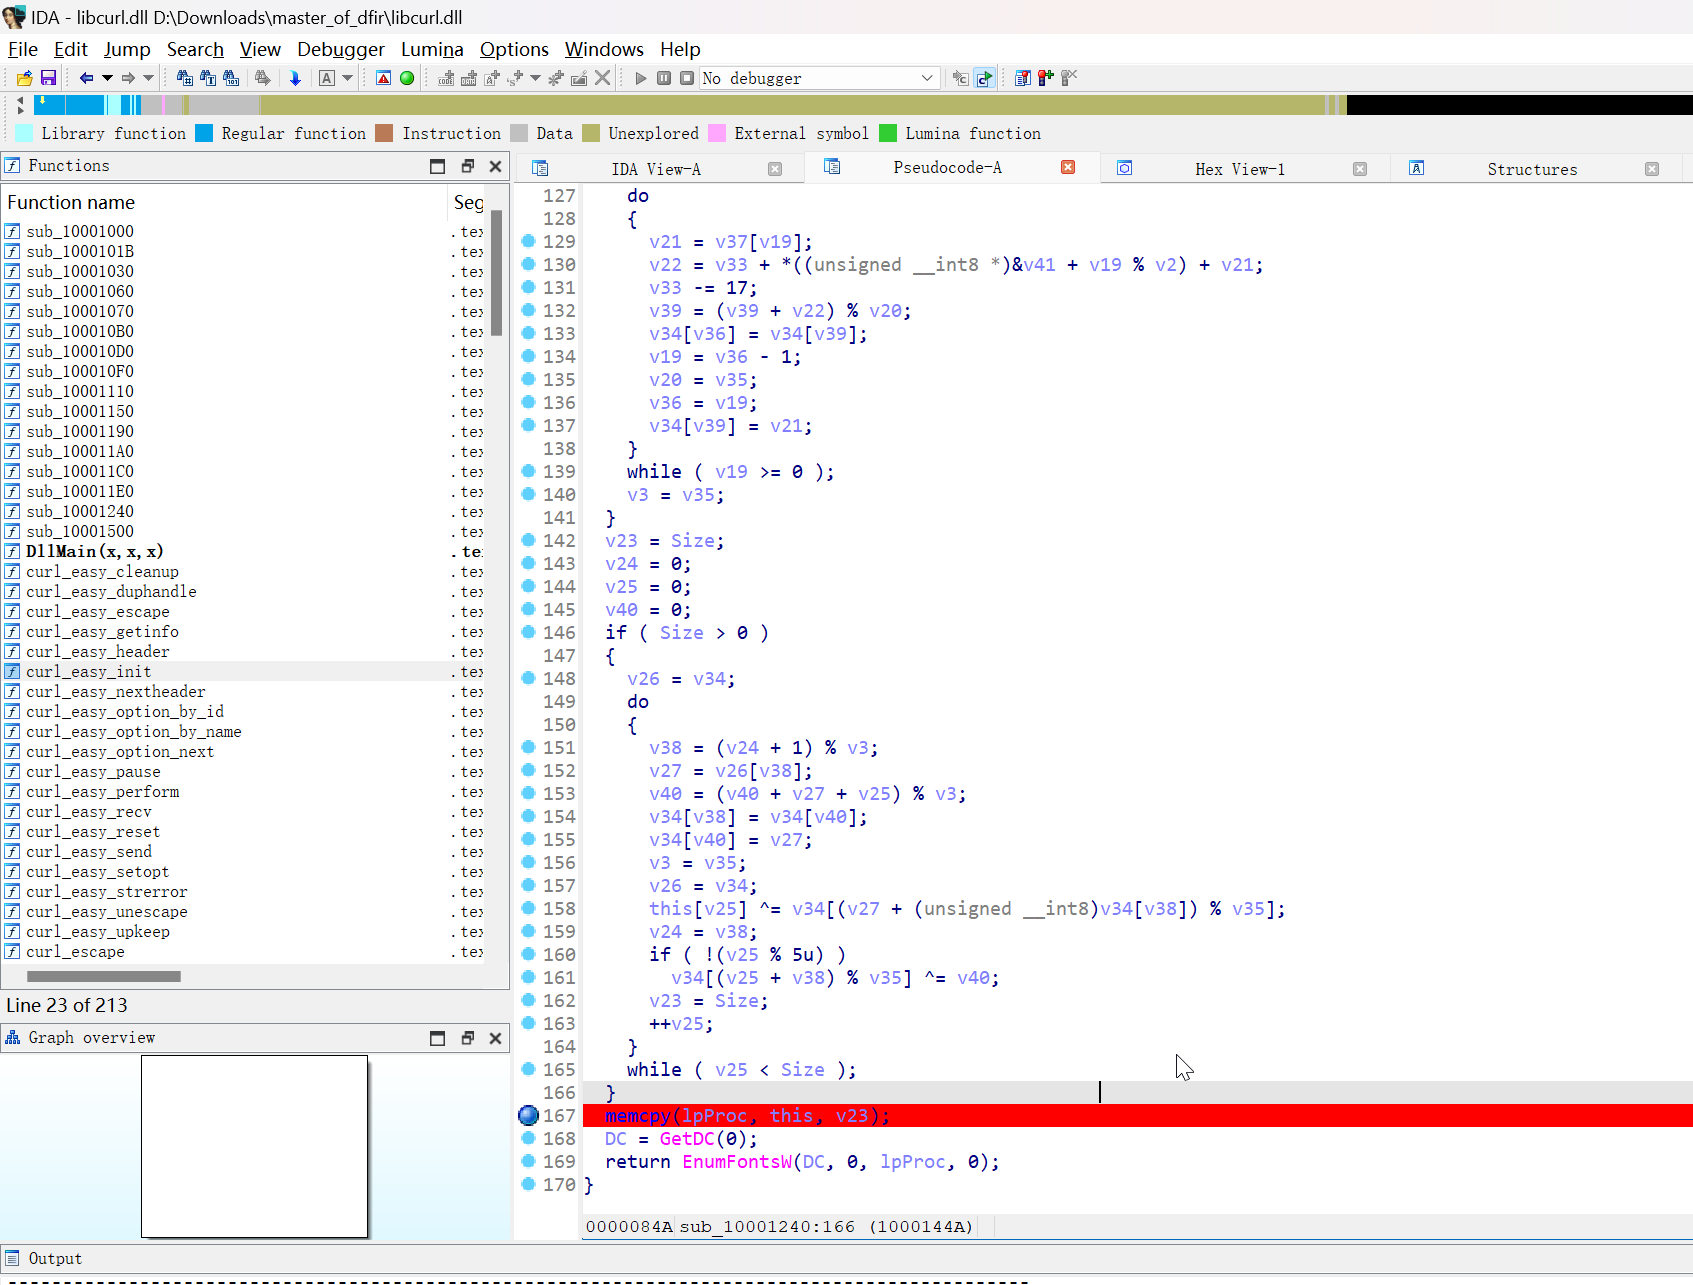Click the delete X toolbar icon
Screen dimensions: 1693x1285
coord(602,78)
